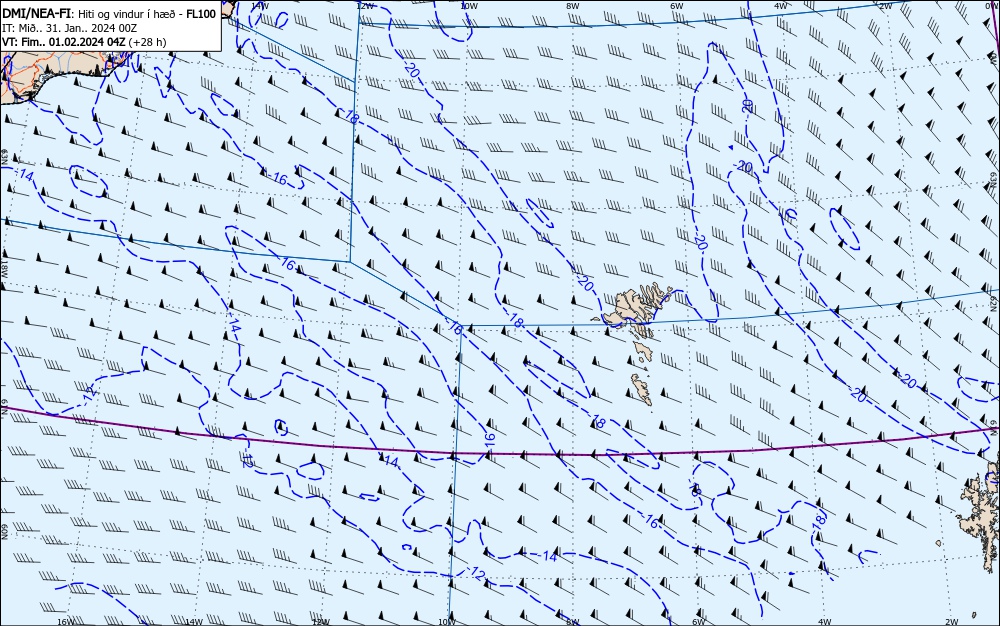Click the '(+28 h)' forecast offset text

pos(147,42)
